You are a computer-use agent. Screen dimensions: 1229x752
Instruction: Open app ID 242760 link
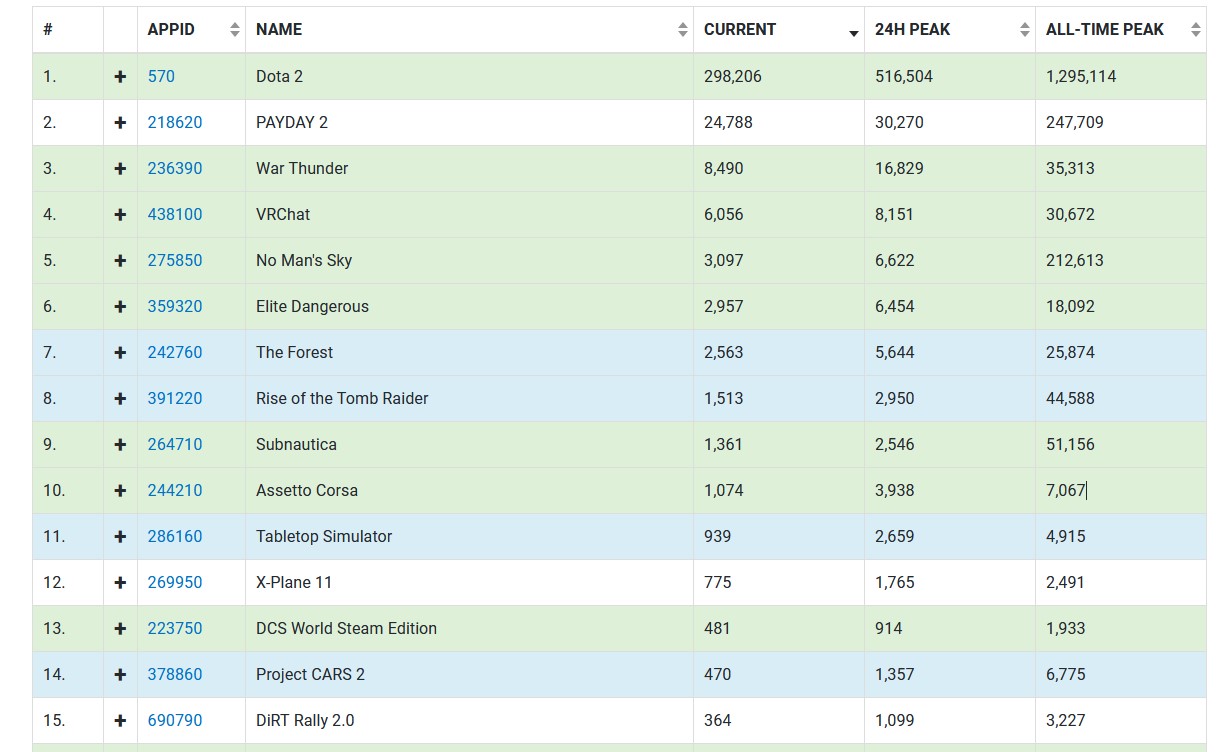[175, 352]
